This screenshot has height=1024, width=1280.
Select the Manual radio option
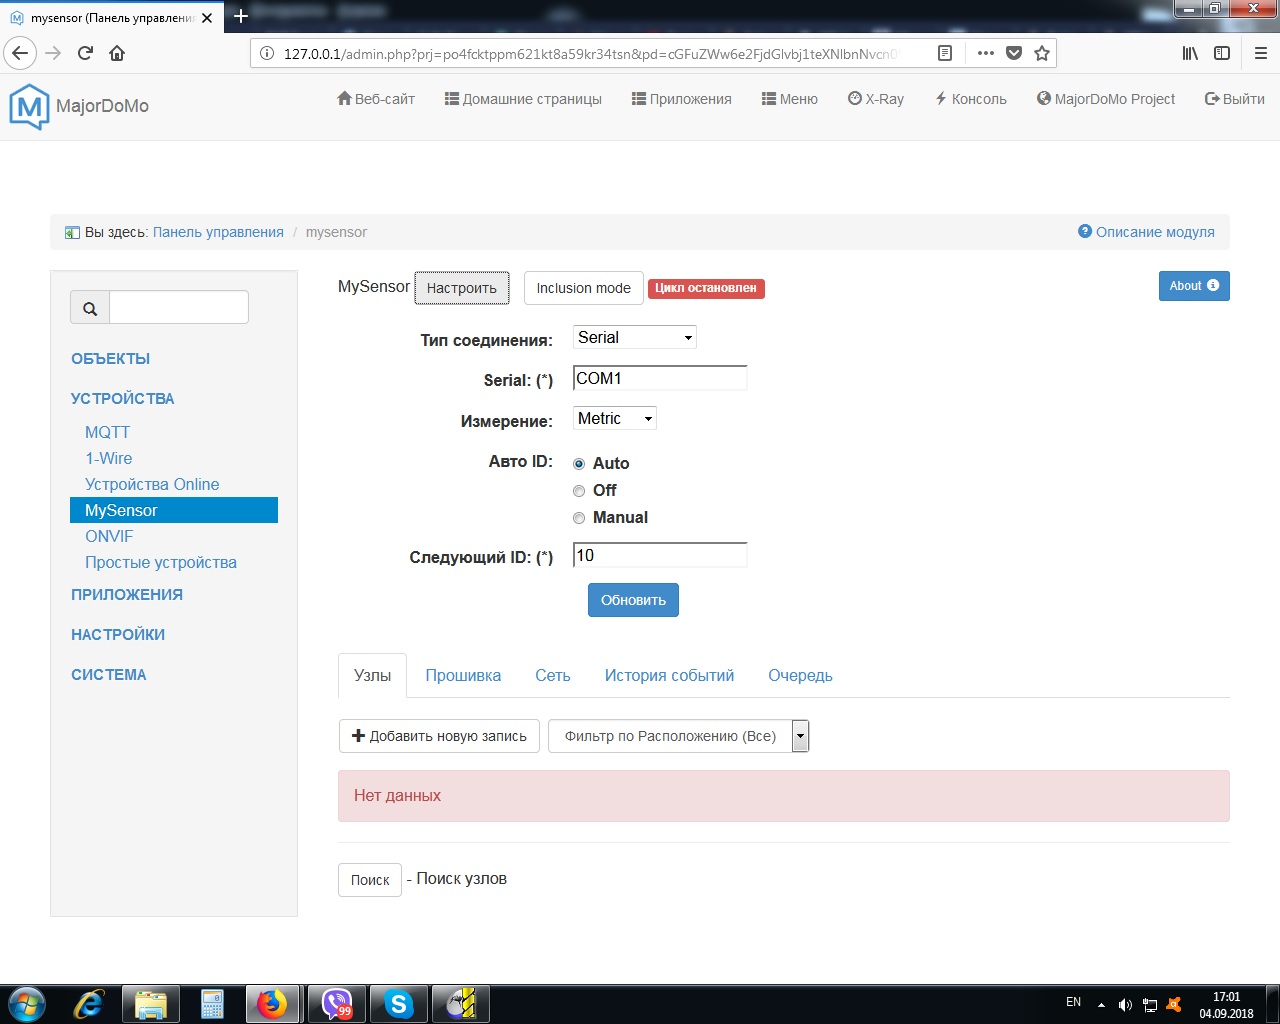(579, 518)
